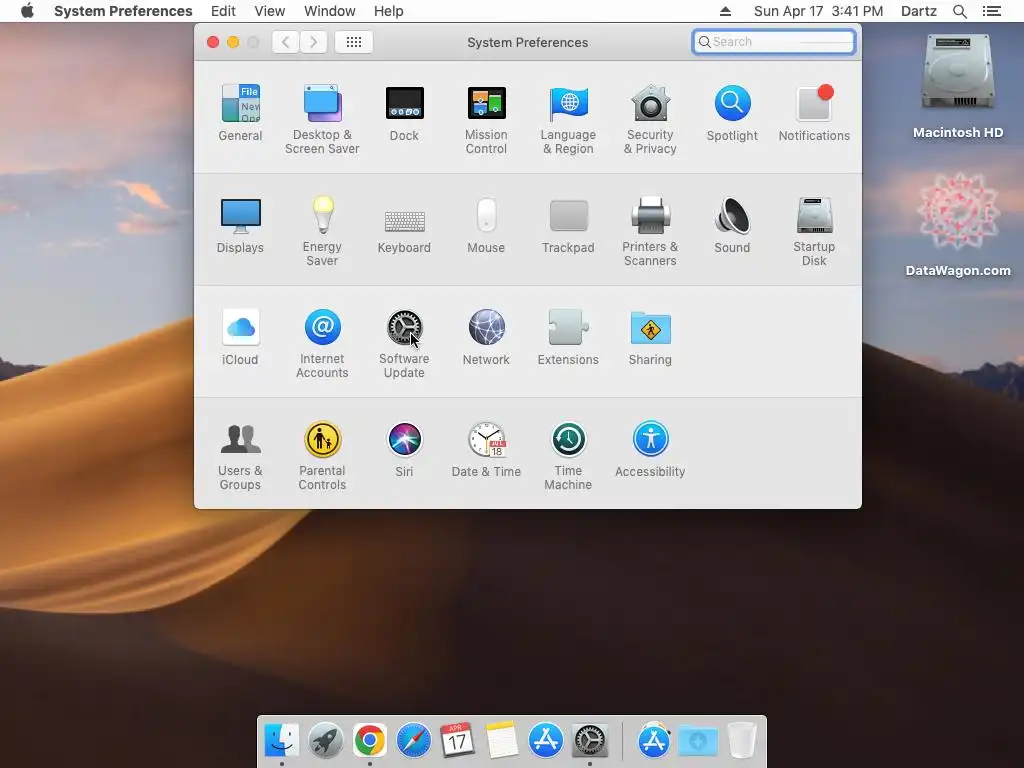
Task: Click the forward navigation arrow
Action: pyautogui.click(x=313, y=42)
